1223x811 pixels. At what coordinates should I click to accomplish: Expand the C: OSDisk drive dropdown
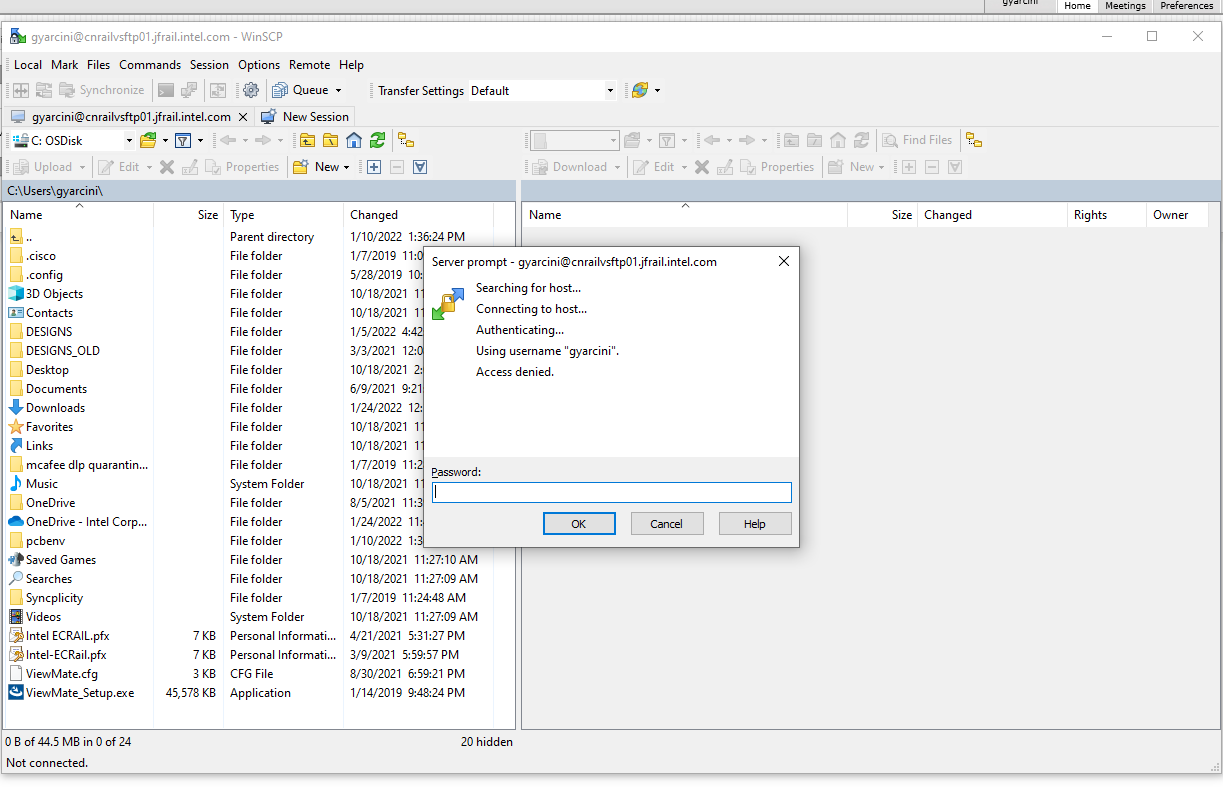pyautogui.click(x=129, y=141)
